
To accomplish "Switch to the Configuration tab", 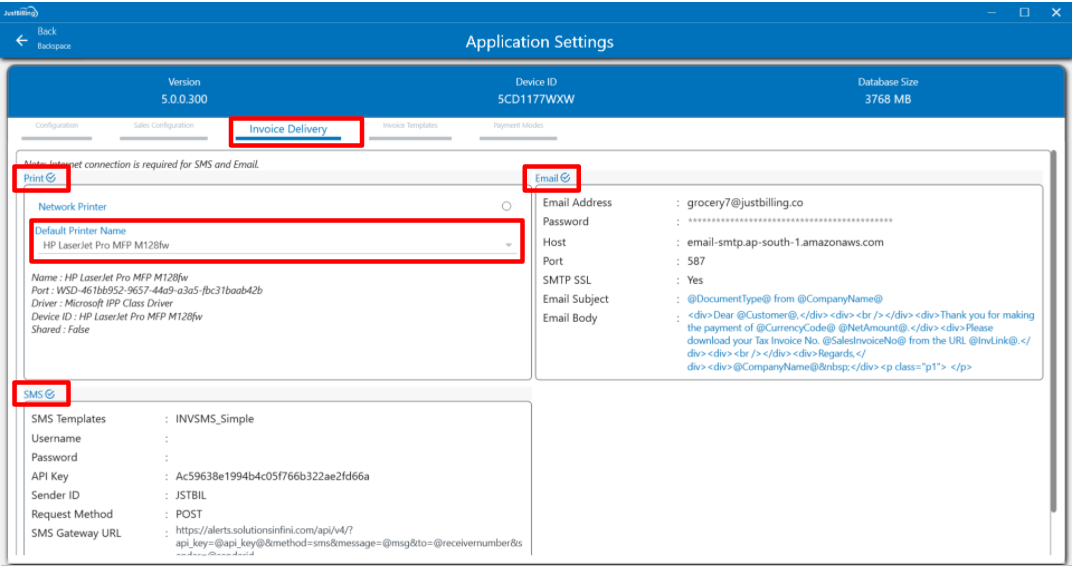I will point(56,126).
